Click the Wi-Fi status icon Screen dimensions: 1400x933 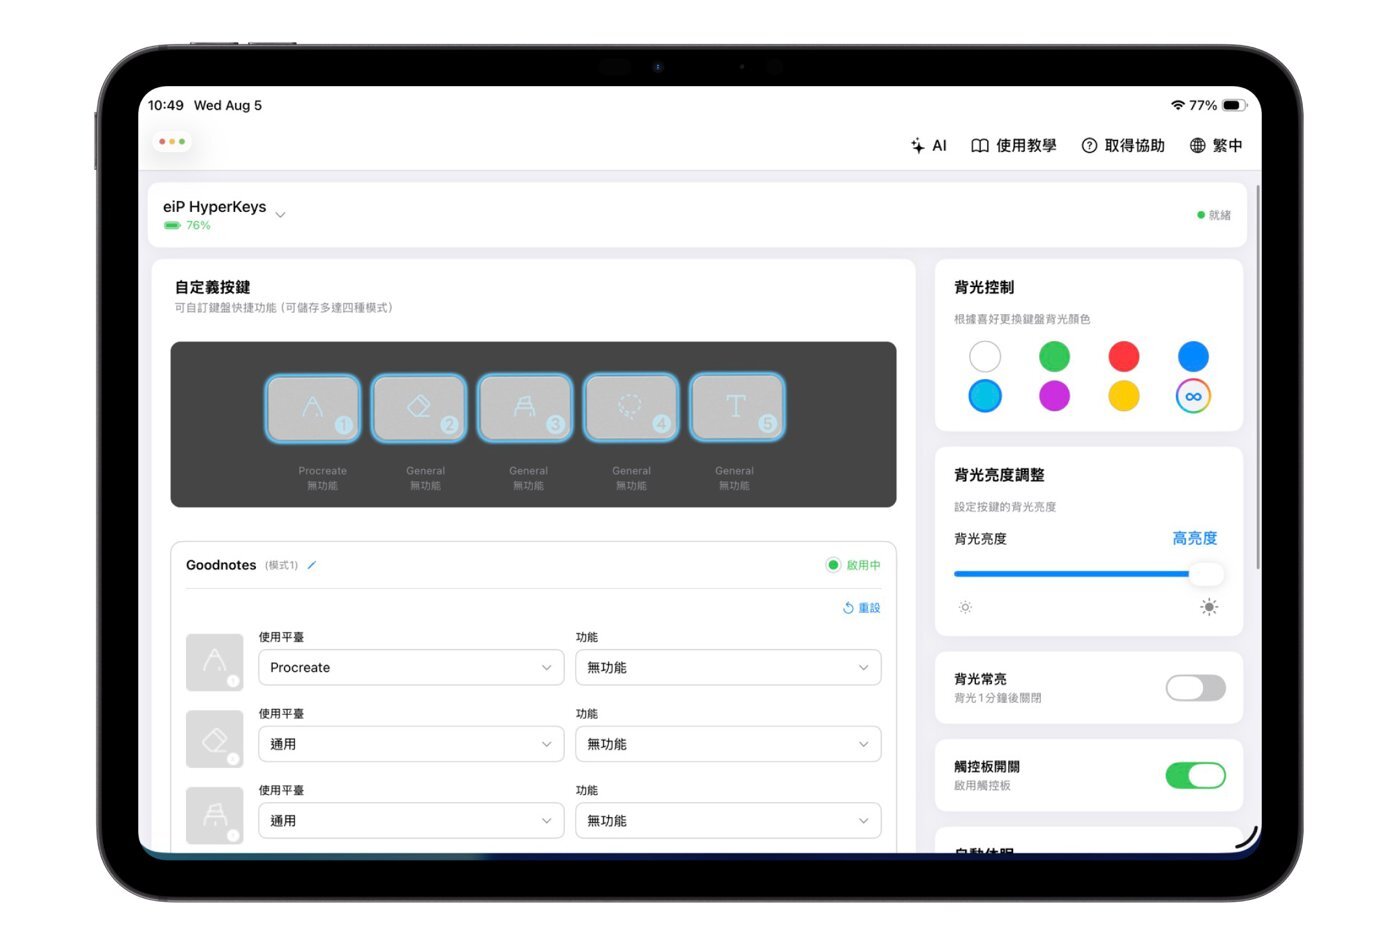coord(1178,105)
